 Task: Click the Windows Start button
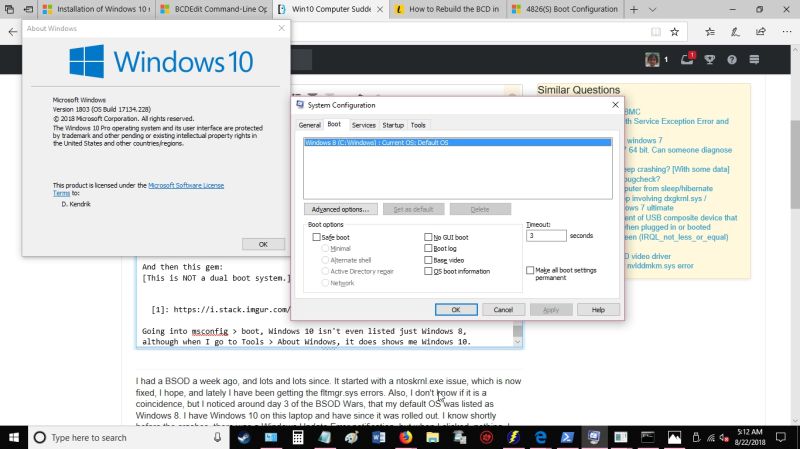pos(14,437)
